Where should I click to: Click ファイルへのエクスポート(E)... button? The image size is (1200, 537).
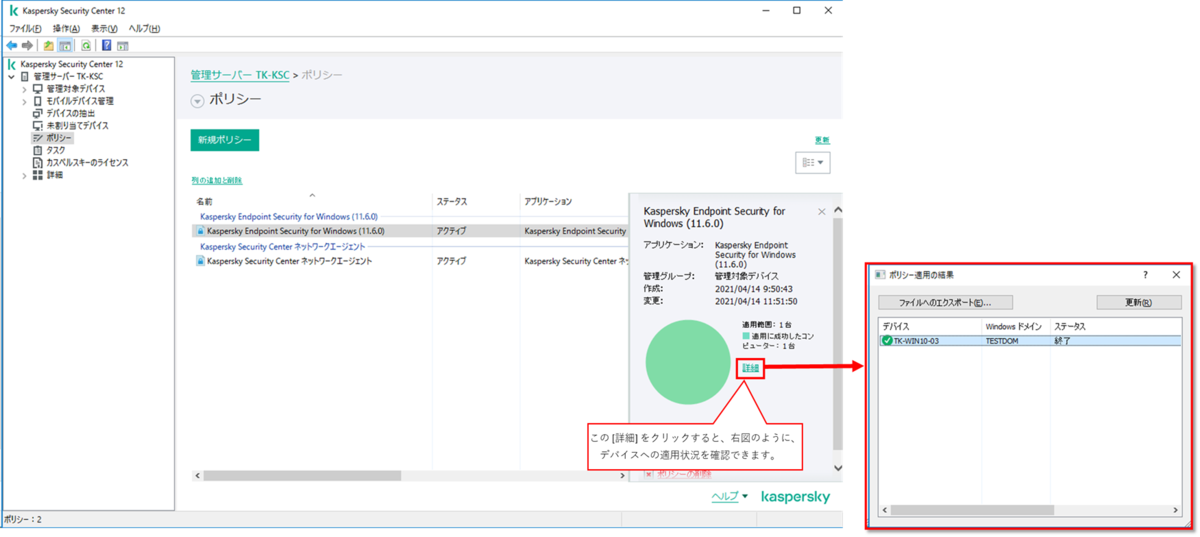click(x=946, y=302)
